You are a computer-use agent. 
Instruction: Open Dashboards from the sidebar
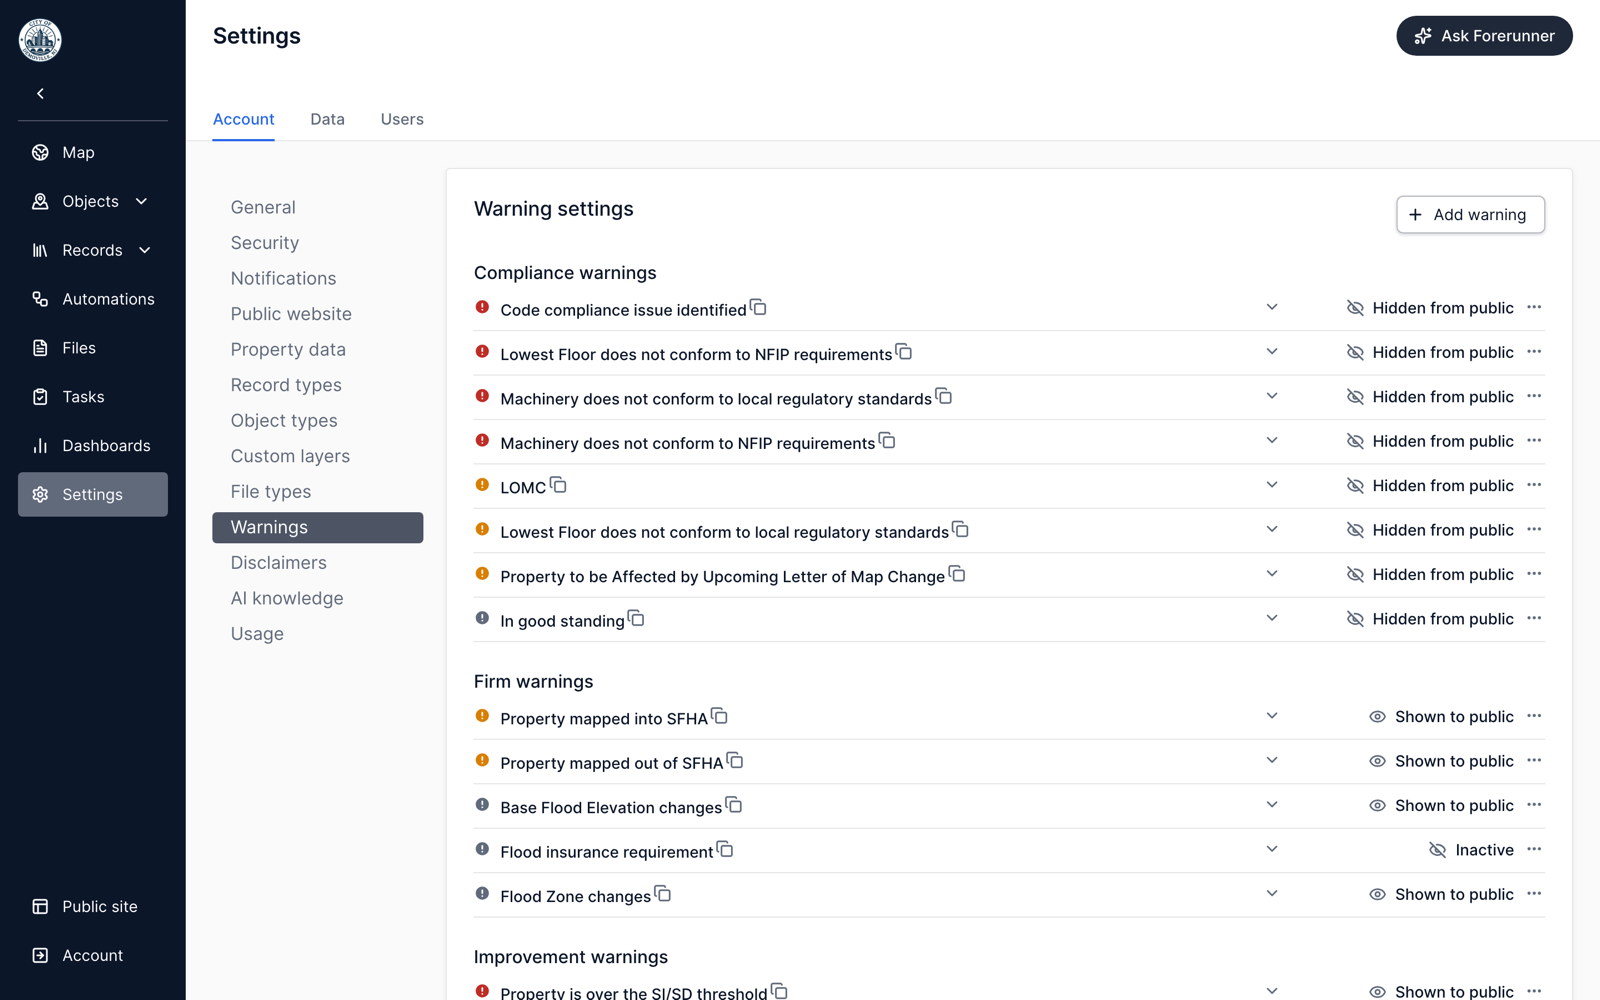pyautogui.click(x=93, y=446)
